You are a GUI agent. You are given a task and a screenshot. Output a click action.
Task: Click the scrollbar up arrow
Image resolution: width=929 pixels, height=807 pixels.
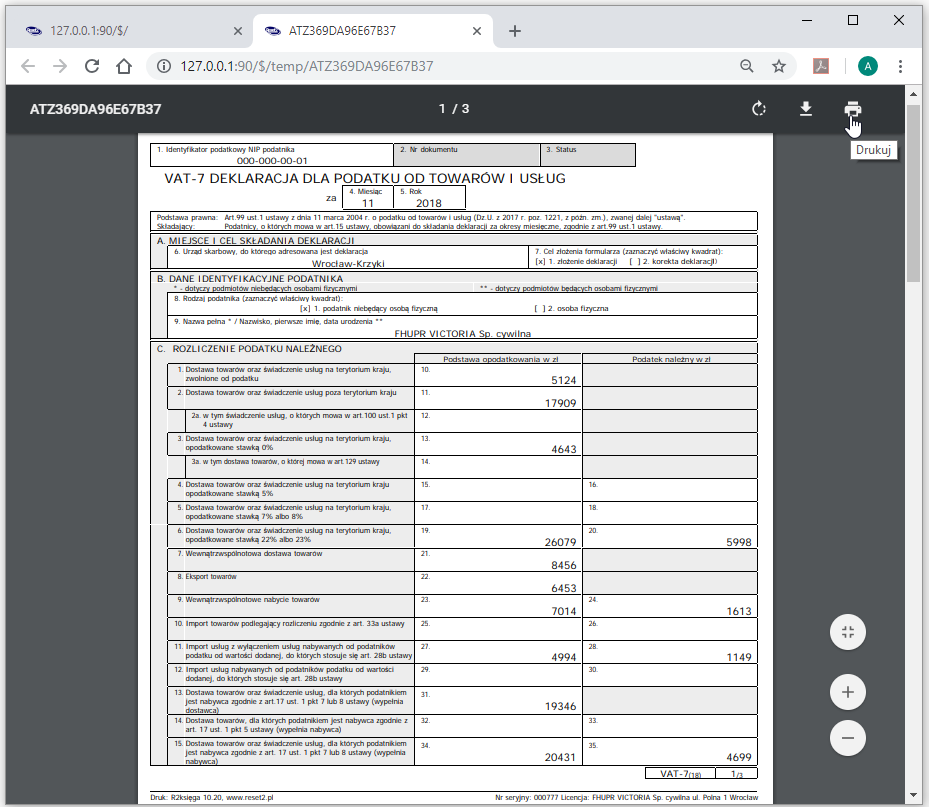(x=913, y=94)
